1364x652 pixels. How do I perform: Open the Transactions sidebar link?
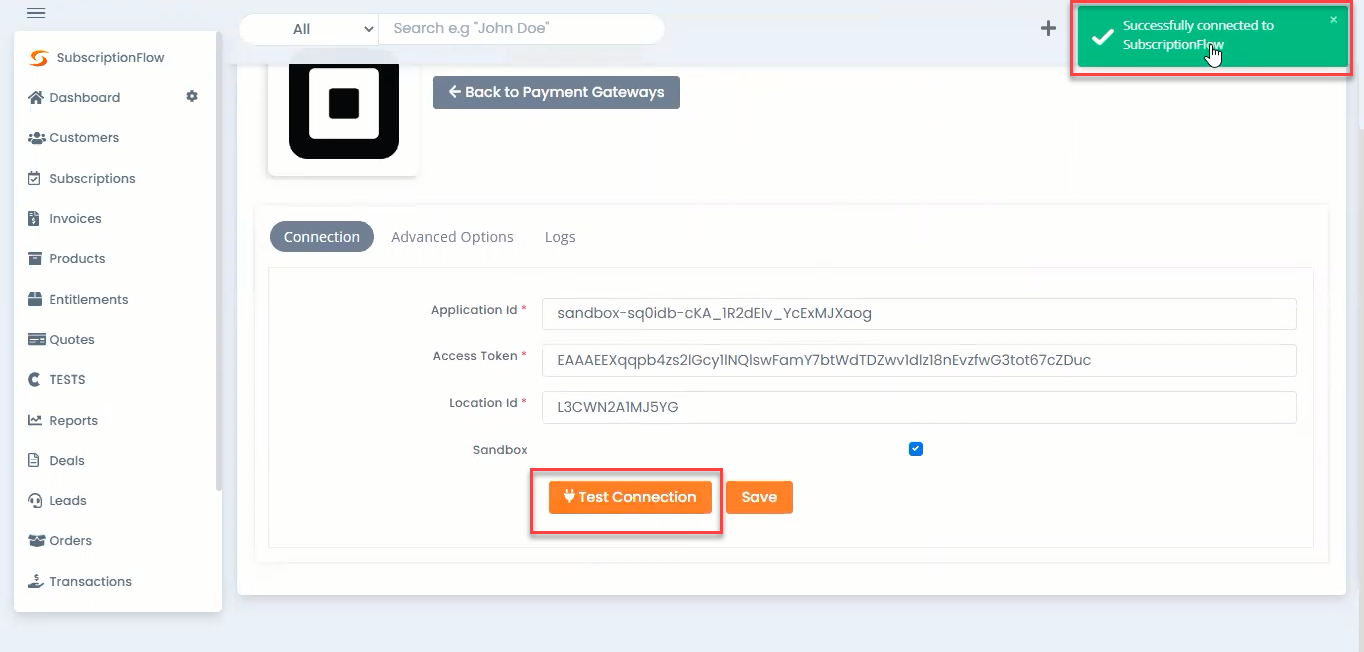tap(90, 581)
